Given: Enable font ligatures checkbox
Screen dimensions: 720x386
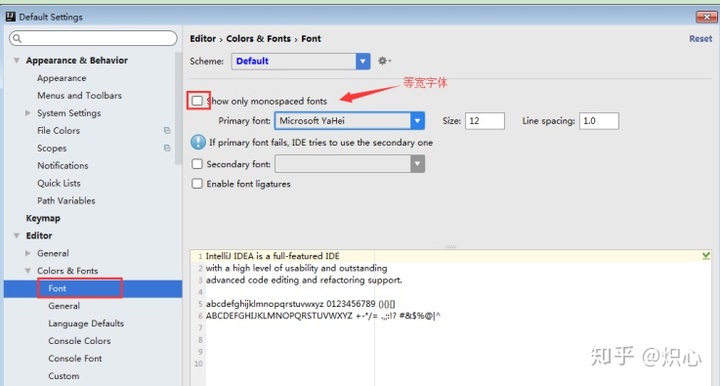Looking at the screenshot, I should [x=197, y=184].
